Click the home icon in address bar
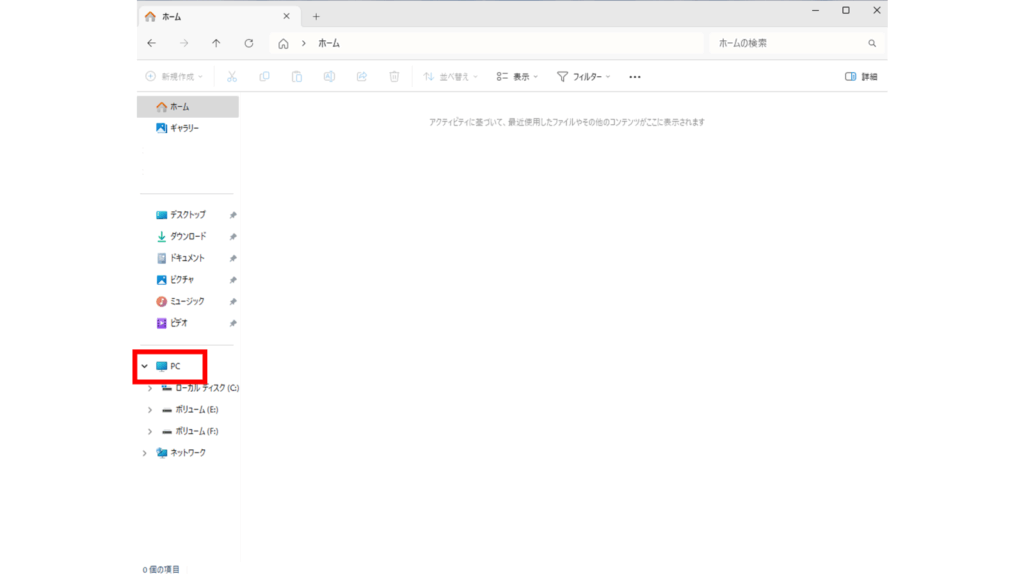This screenshot has height=576, width=1024. click(283, 44)
